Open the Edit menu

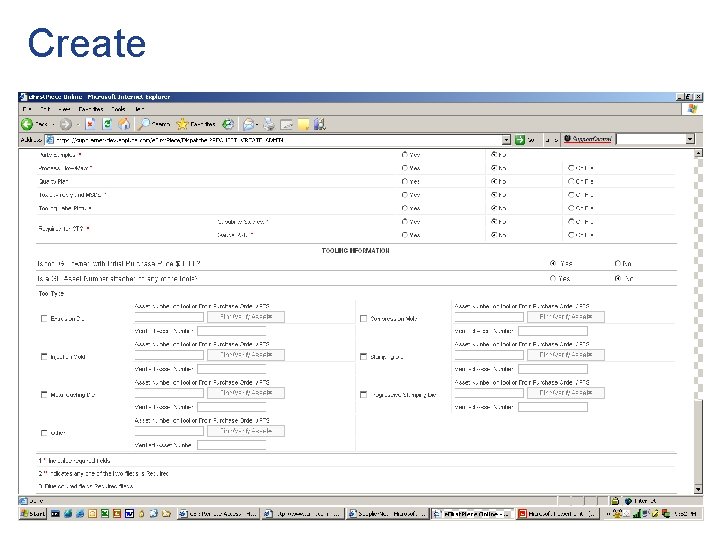click(x=45, y=109)
